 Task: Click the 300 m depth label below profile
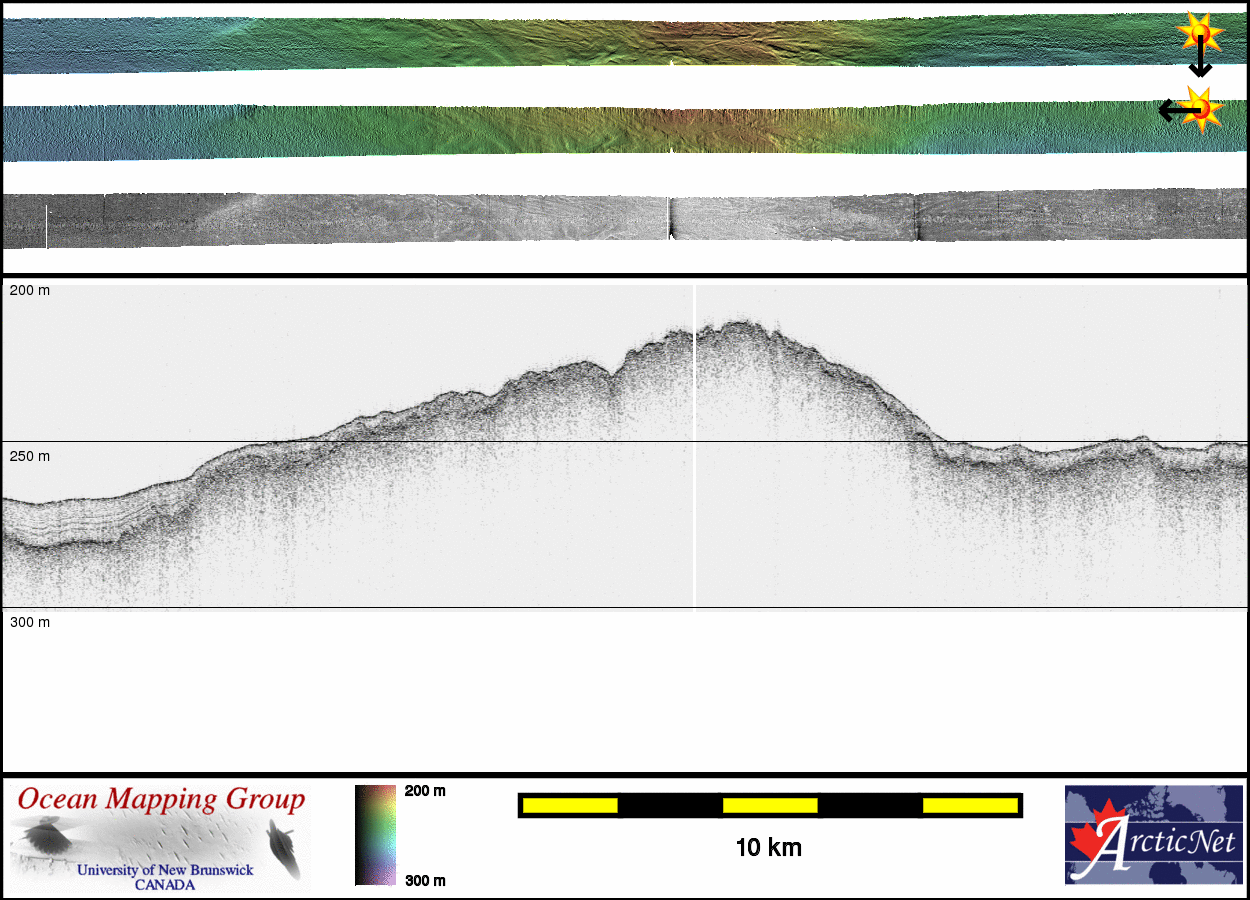tap(29, 622)
